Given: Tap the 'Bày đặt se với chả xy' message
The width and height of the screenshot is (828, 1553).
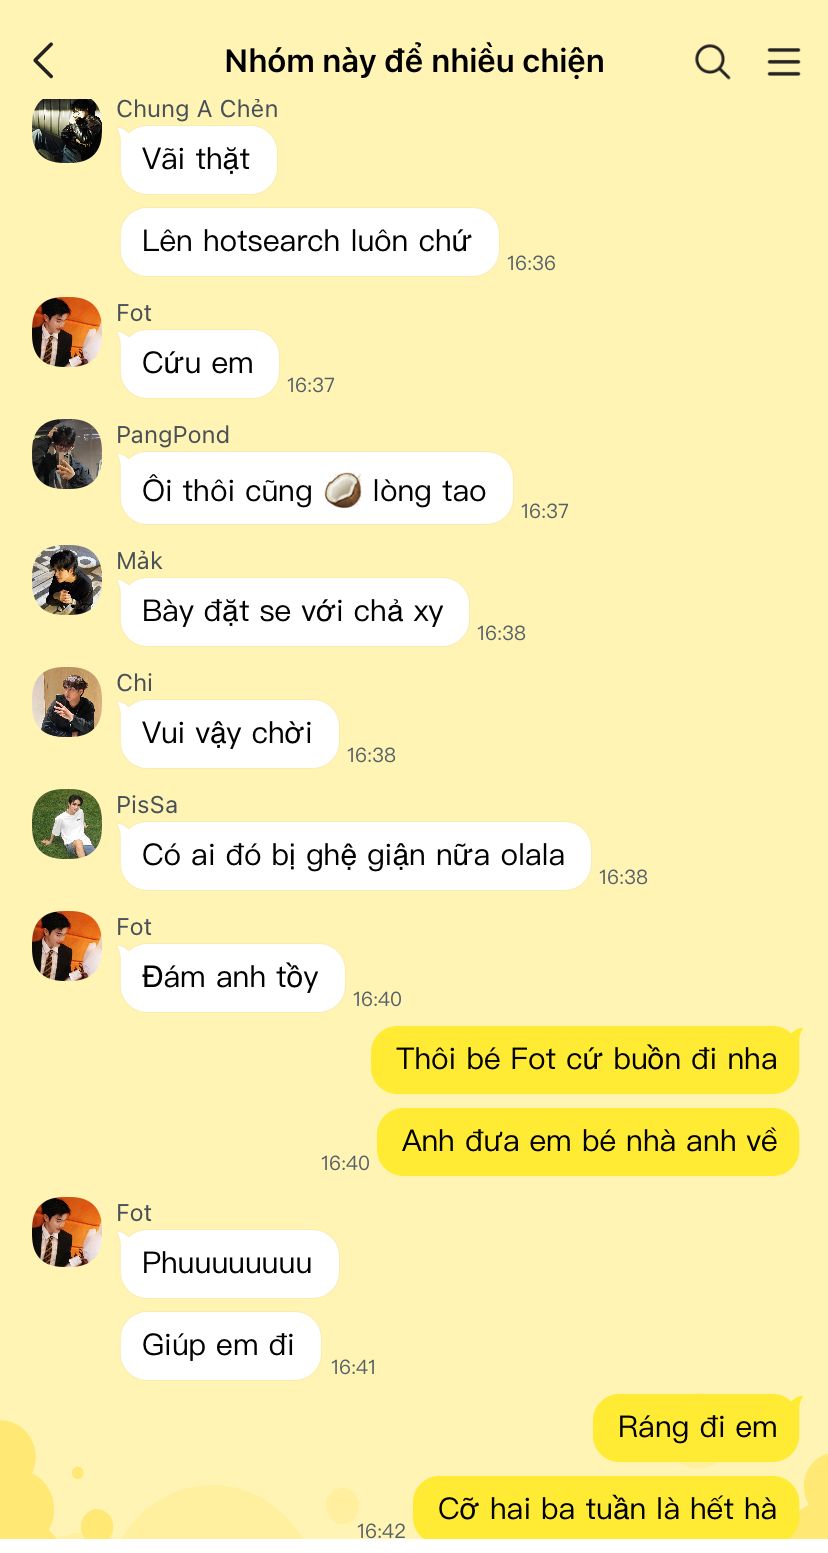Looking at the screenshot, I should 294,612.
